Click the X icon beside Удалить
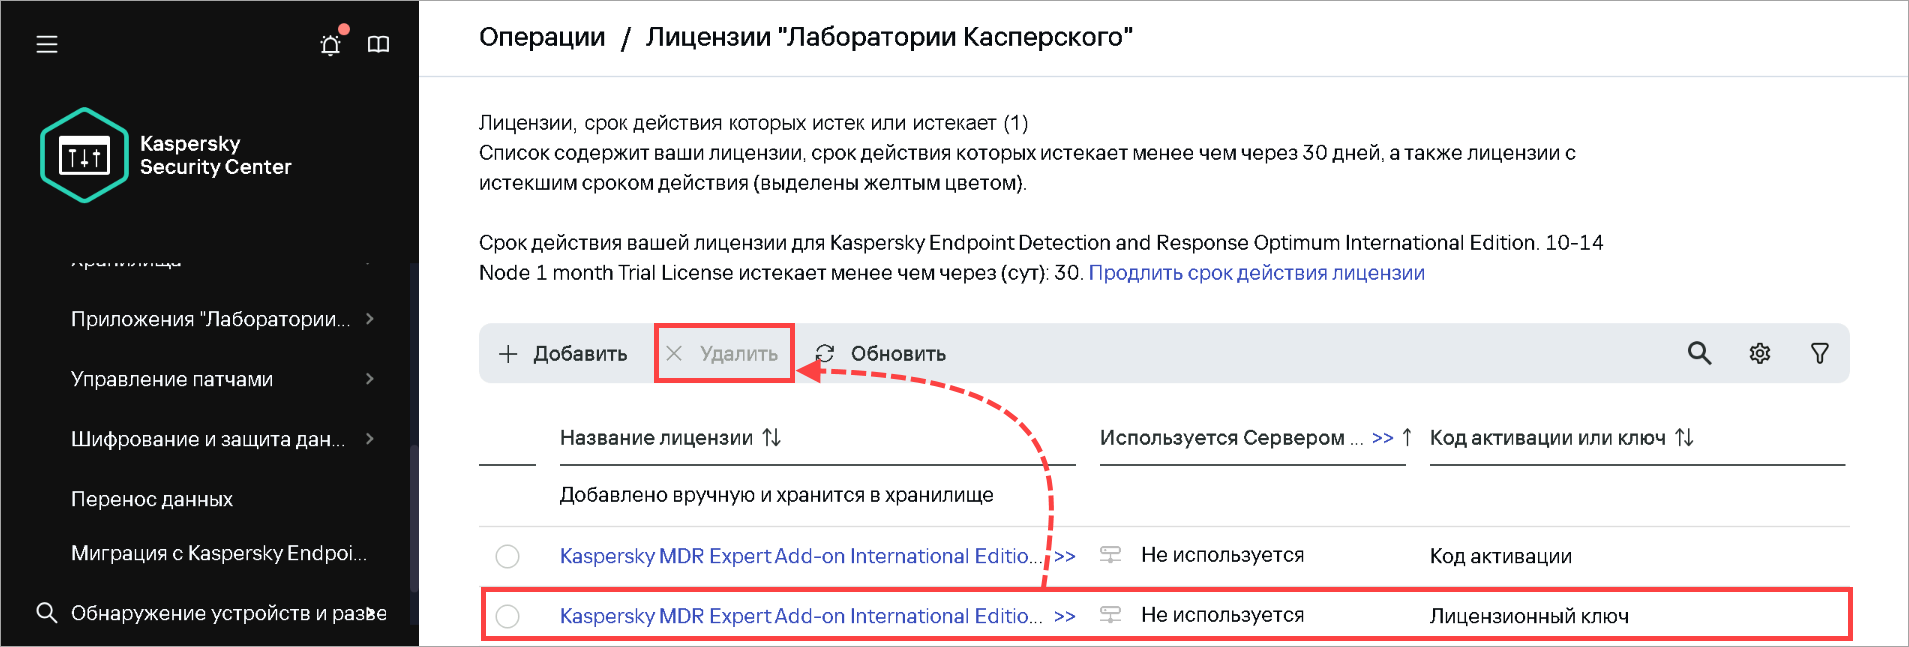The width and height of the screenshot is (1909, 647). [x=674, y=353]
